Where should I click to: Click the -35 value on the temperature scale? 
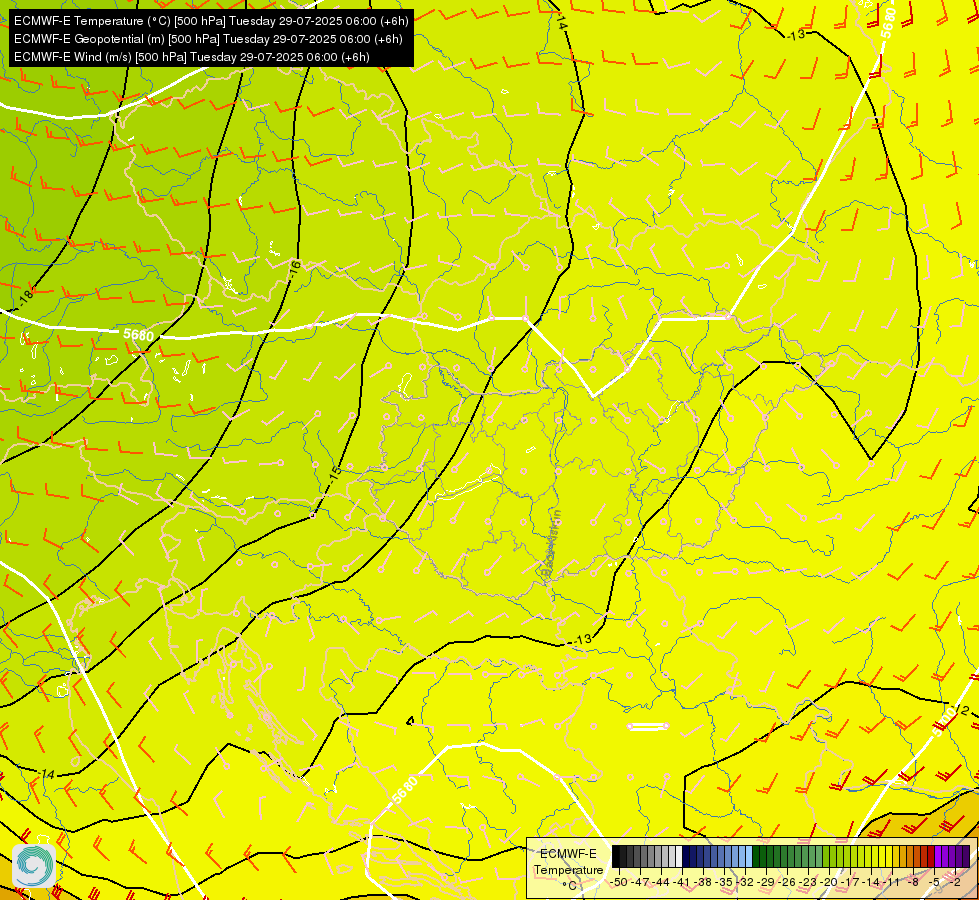724,882
